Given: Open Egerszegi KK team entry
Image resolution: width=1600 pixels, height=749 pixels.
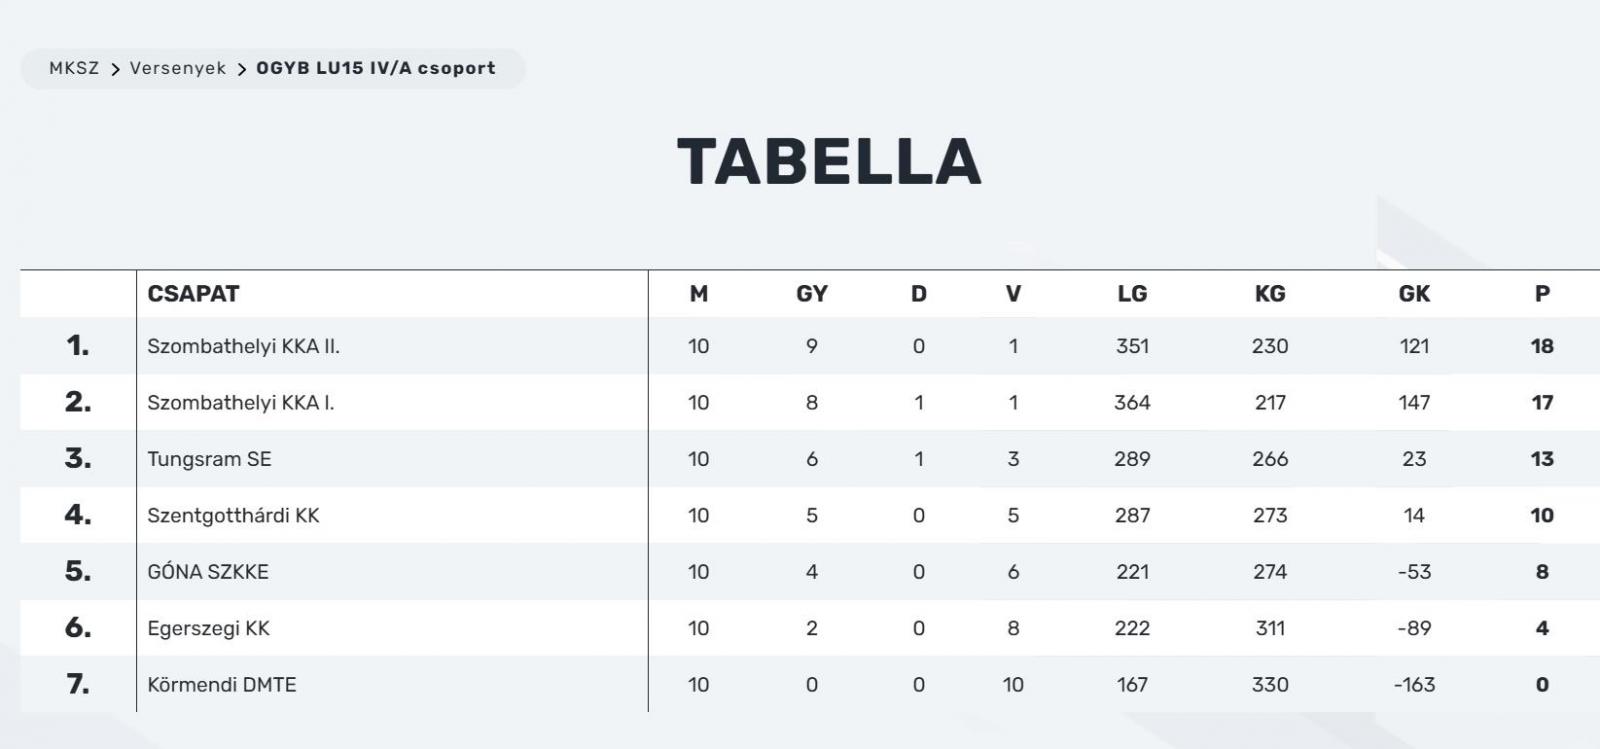Looking at the screenshot, I should pyautogui.click(x=208, y=628).
